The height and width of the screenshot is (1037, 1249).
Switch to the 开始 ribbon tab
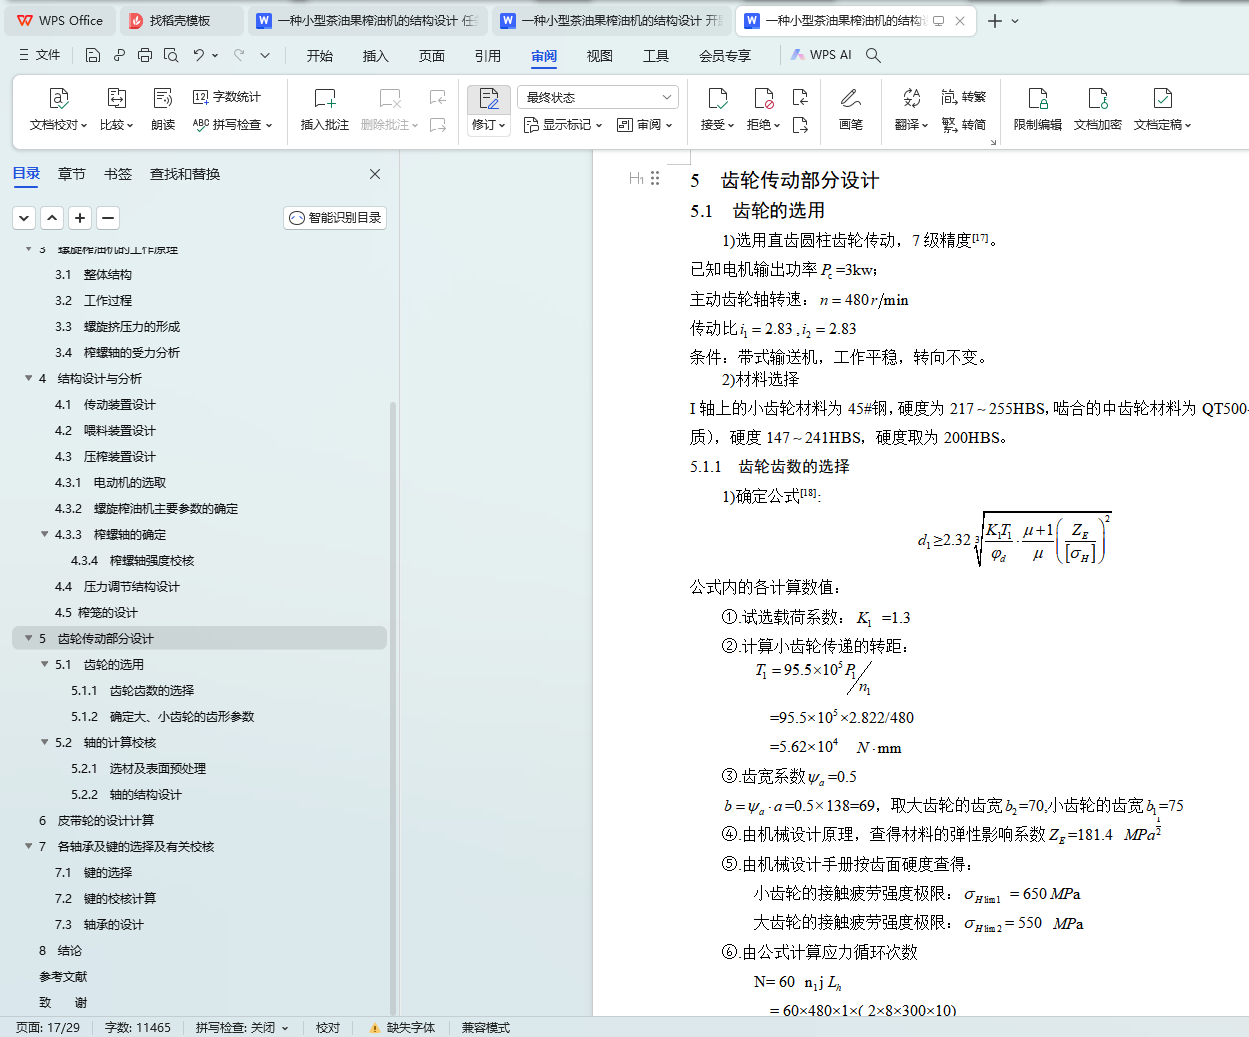click(x=320, y=56)
